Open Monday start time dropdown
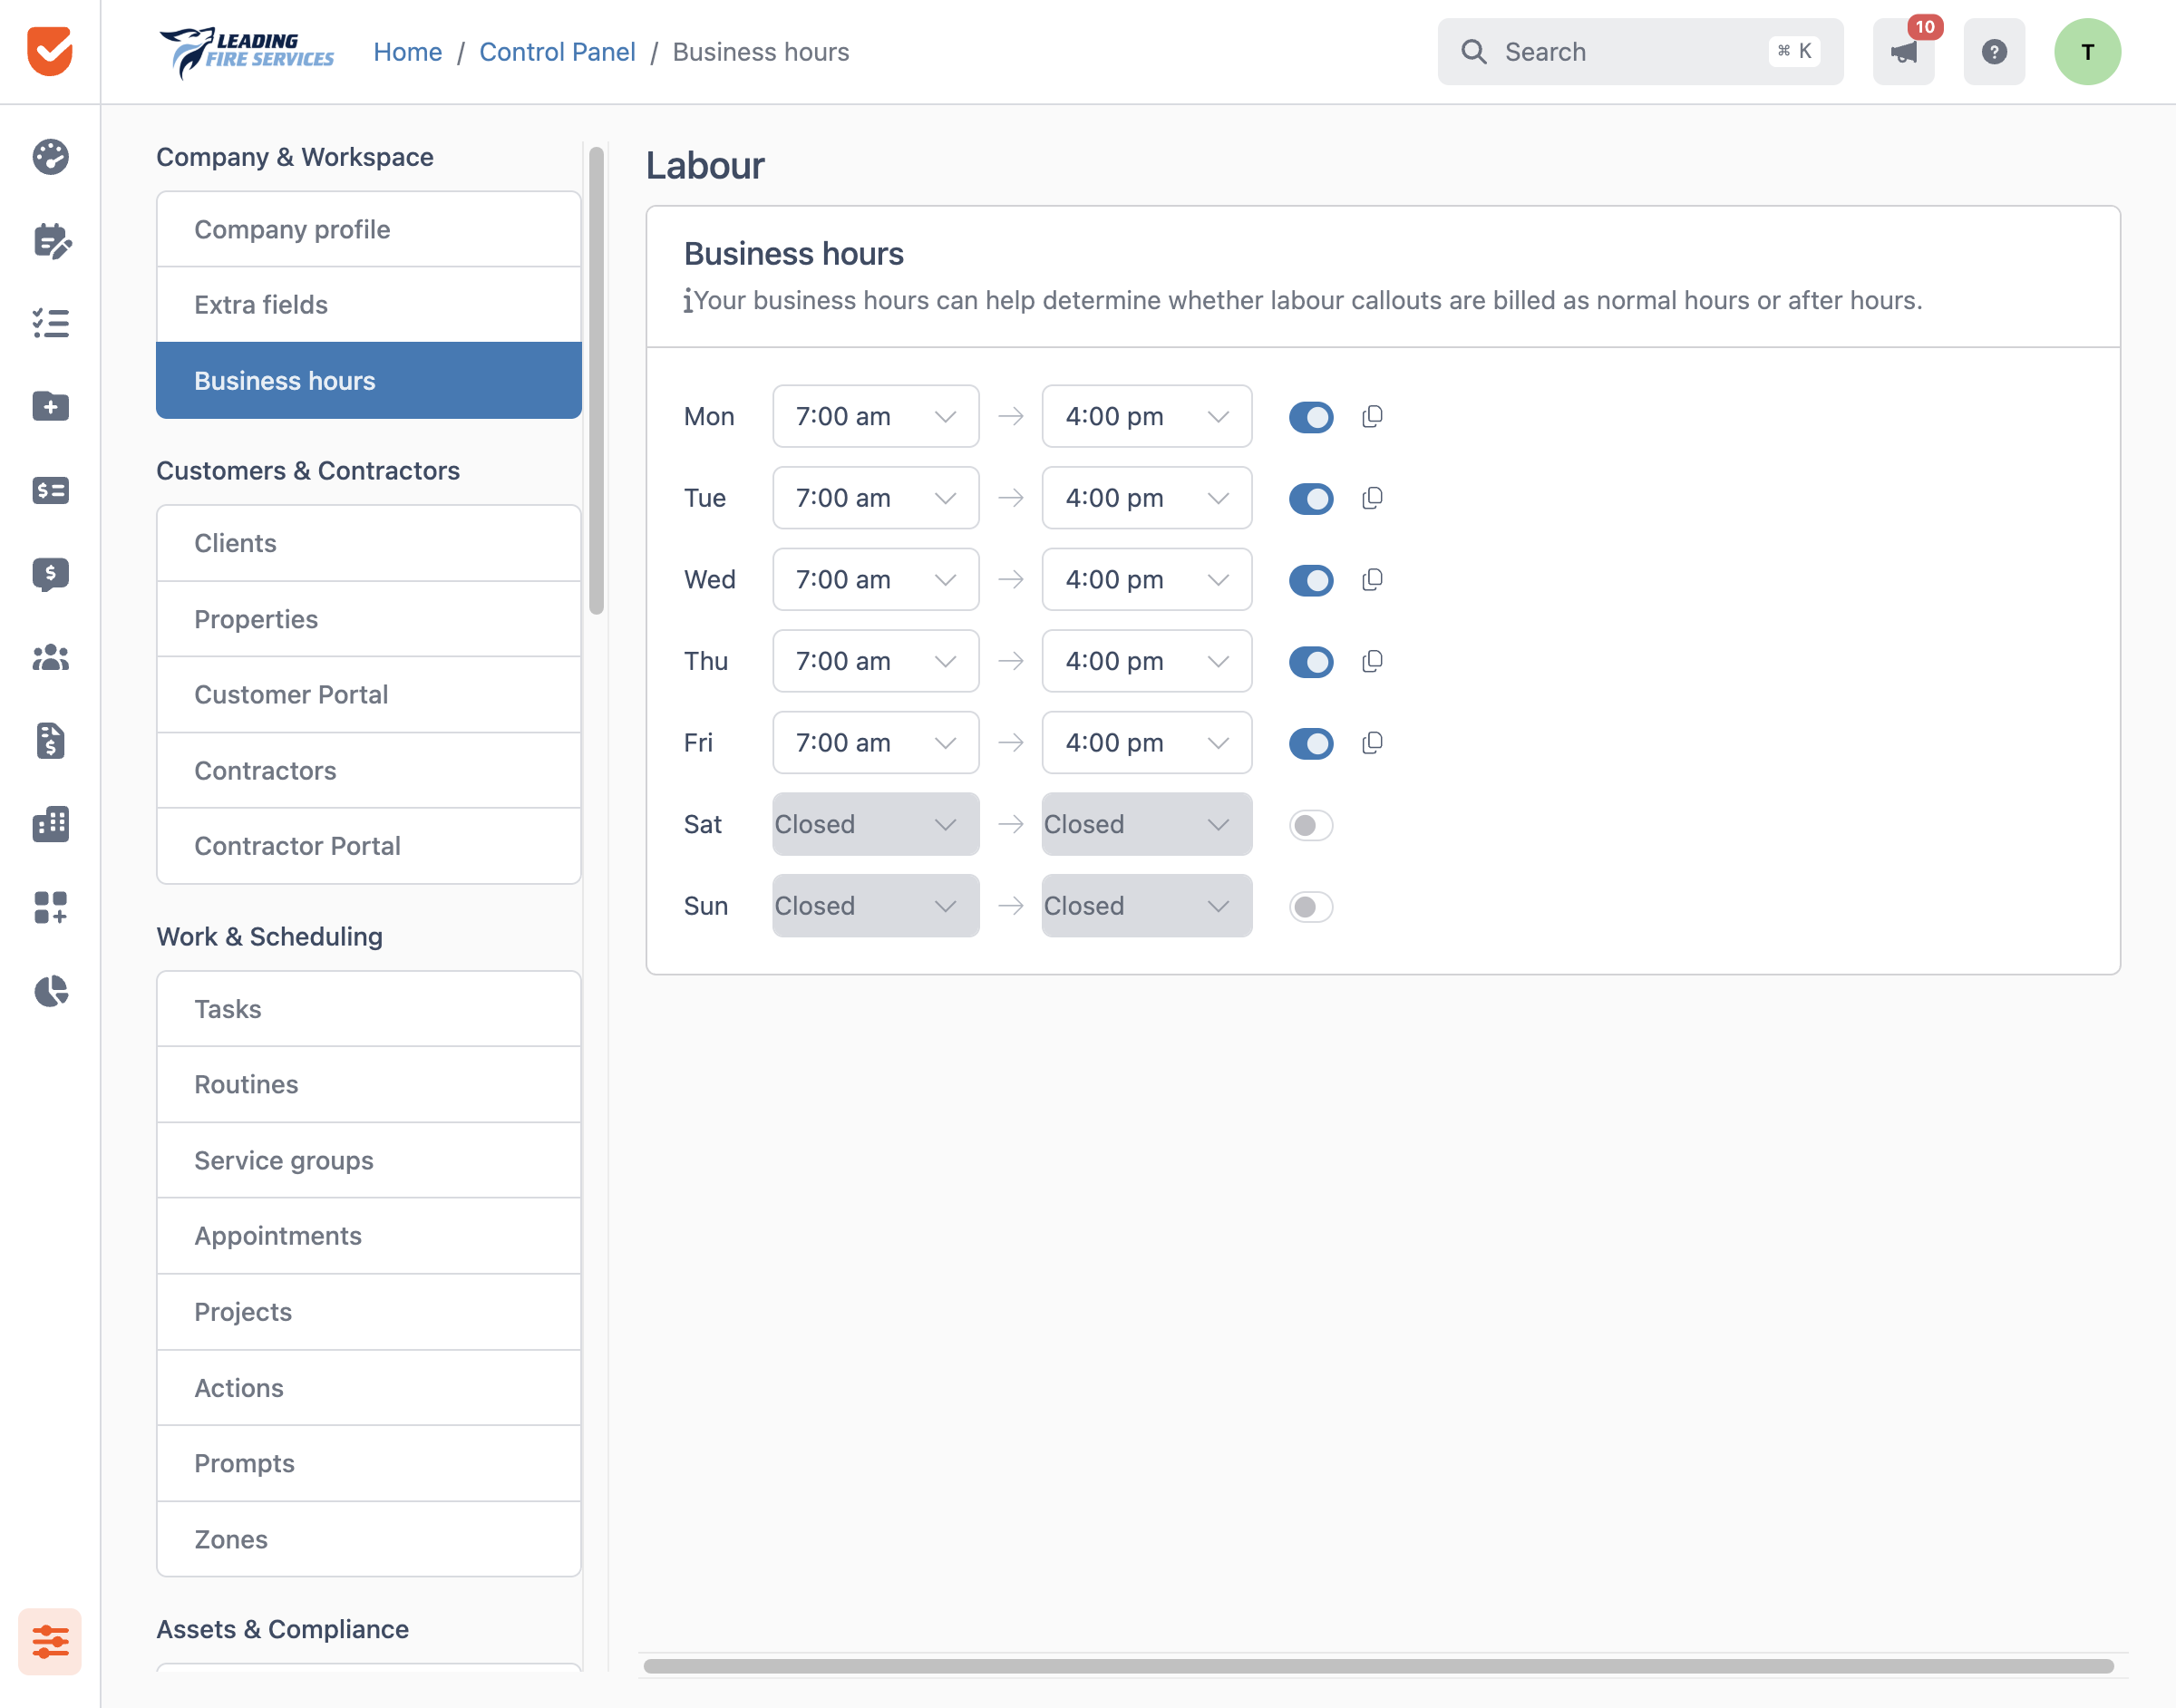Image resolution: width=2176 pixels, height=1708 pixels. (876, 416)
